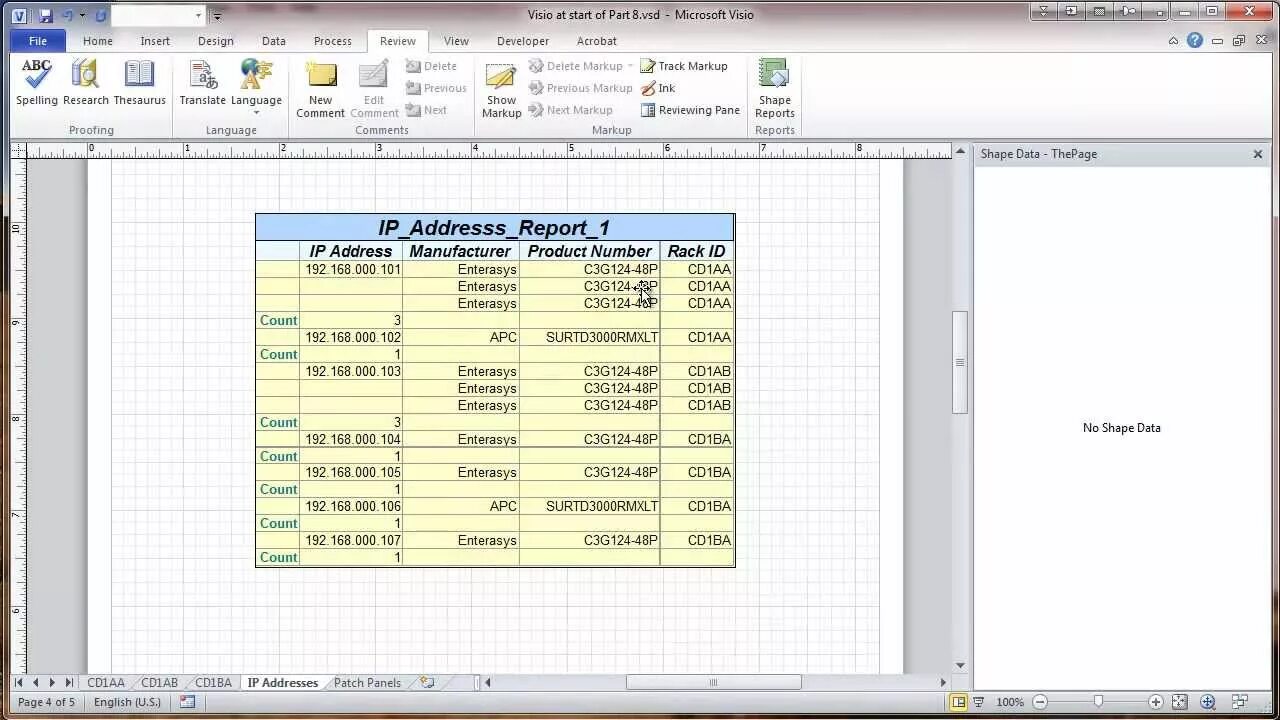Undo the last action

(x=67, y=15)
